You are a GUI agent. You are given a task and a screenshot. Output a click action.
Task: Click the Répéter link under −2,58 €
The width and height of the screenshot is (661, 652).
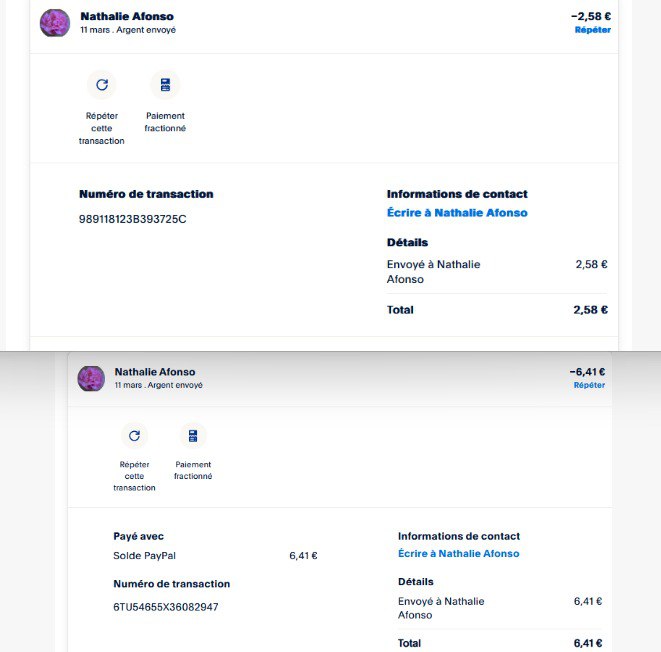[592, 30]
